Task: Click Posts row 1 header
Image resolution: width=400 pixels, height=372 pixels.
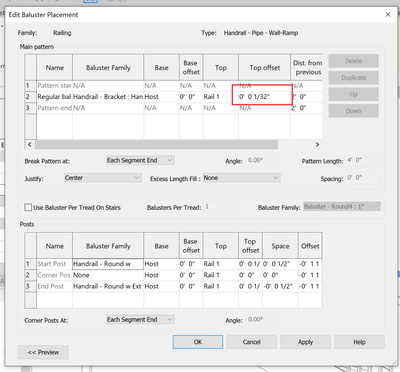Action: [x=31, y=264]
